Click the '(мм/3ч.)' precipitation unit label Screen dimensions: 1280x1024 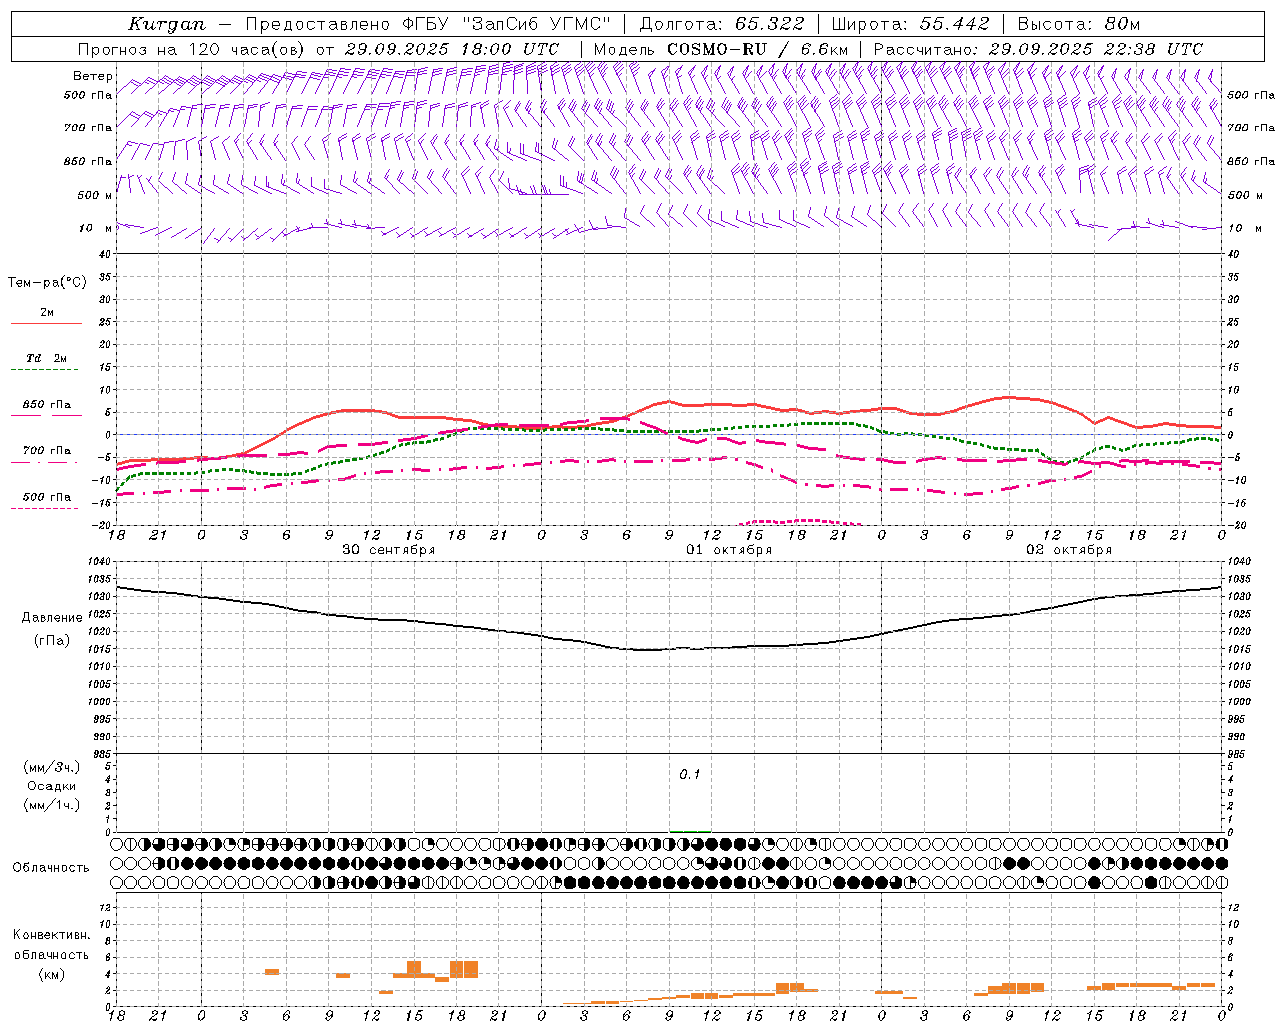pyautogui.click(x=52, y=767)
